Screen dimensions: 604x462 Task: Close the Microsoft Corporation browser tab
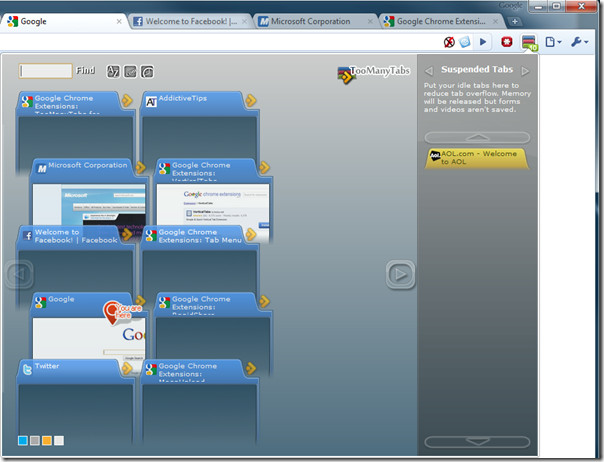(x=370, y=22)
